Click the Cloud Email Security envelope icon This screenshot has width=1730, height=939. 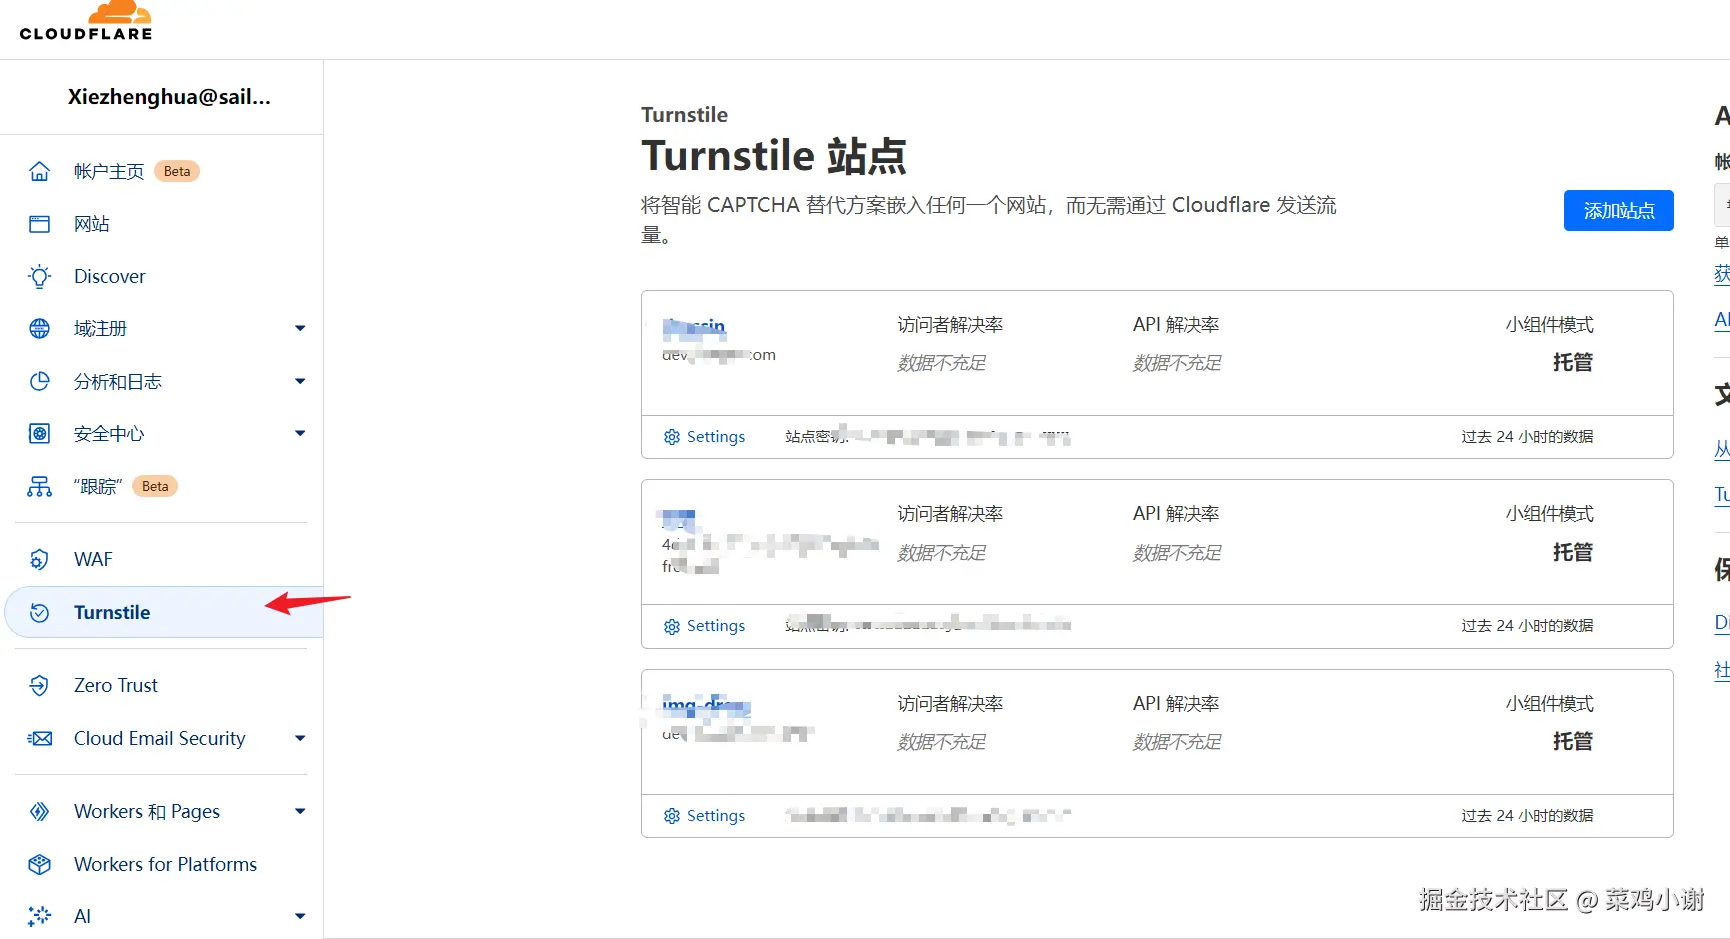pyautogui.click(x=40, y=738)
